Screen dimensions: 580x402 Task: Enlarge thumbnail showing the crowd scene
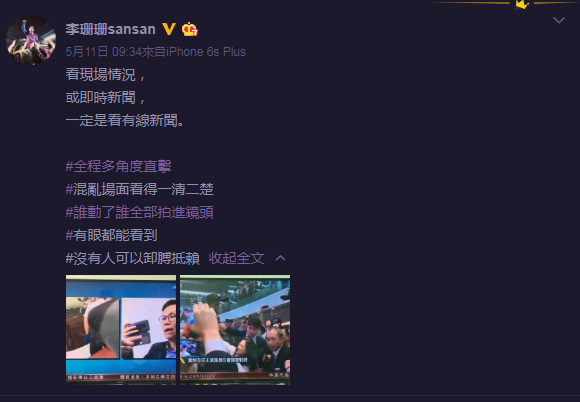235,330
